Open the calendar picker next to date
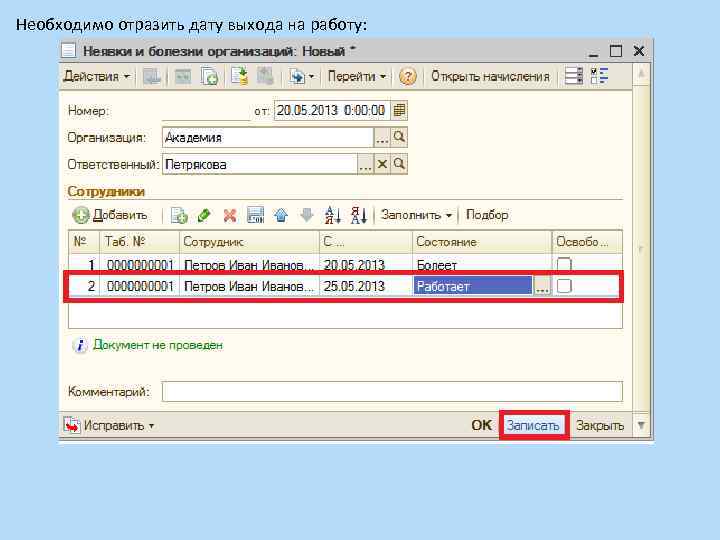The height and width of the screenshot is (540, 720). [399, 111]
